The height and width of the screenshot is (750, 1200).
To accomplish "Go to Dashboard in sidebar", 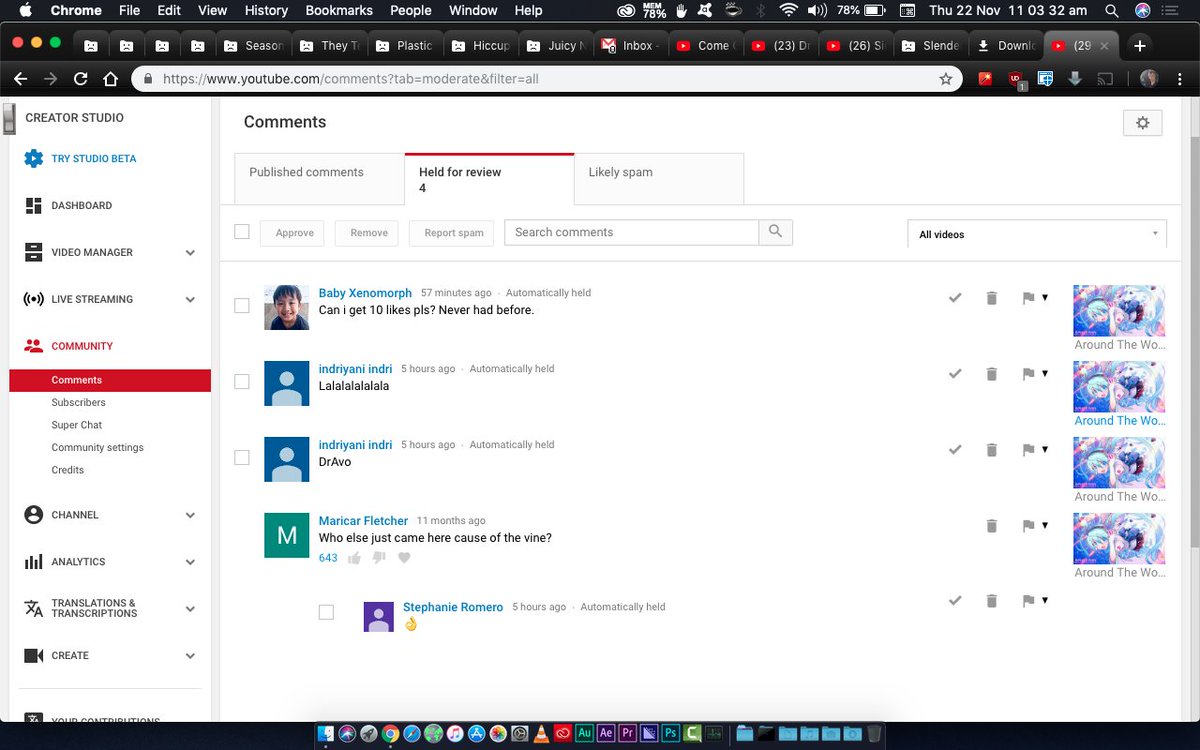I will [x=81, y=206].
